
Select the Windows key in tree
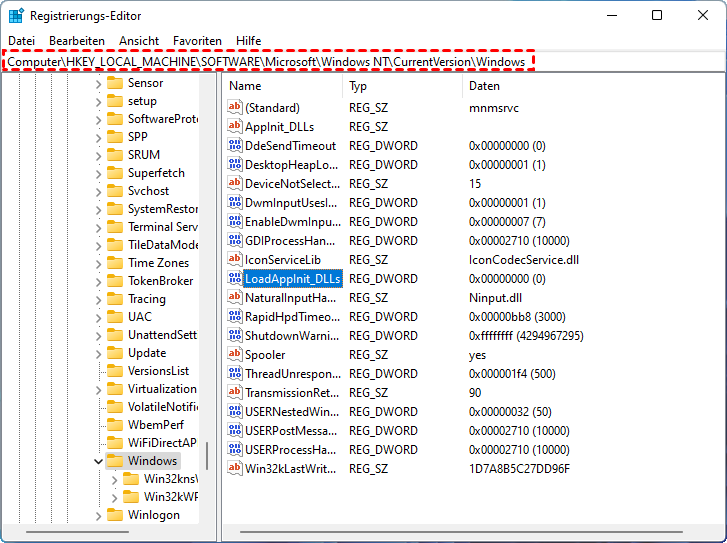[x=153, y=461]
